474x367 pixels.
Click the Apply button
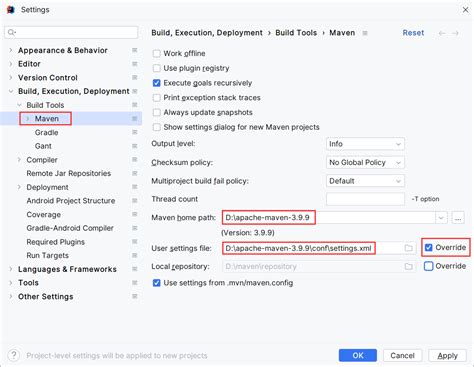[x=447, y=356]
